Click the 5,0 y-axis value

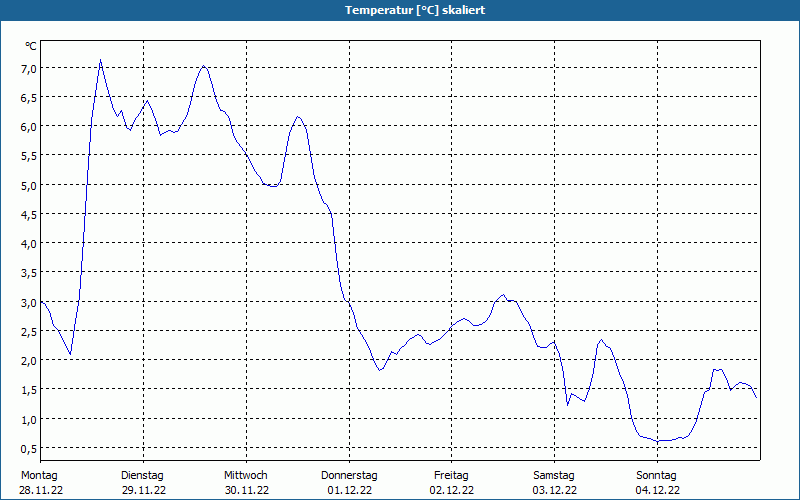coord(28,186)
